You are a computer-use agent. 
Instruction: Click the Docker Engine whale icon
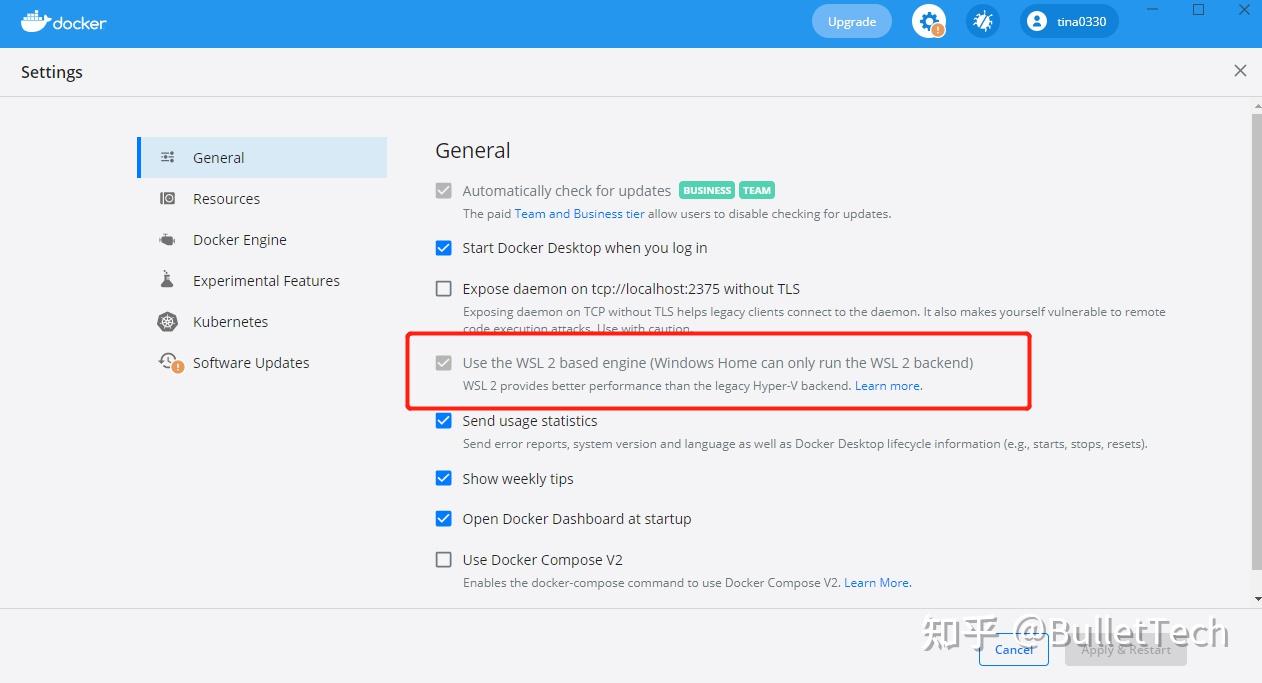[x=167, y=239]
